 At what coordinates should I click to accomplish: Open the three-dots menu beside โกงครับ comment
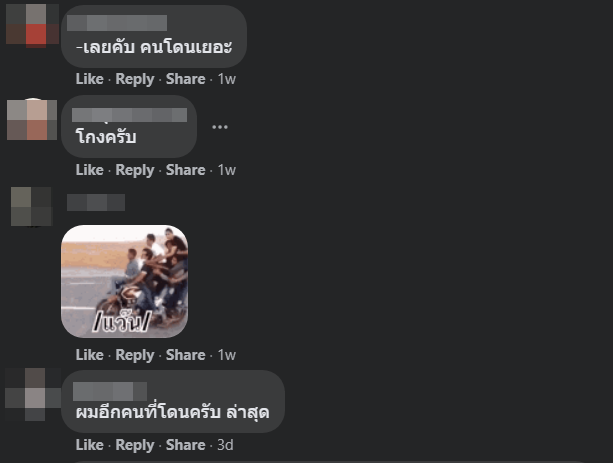pos(220,127)
